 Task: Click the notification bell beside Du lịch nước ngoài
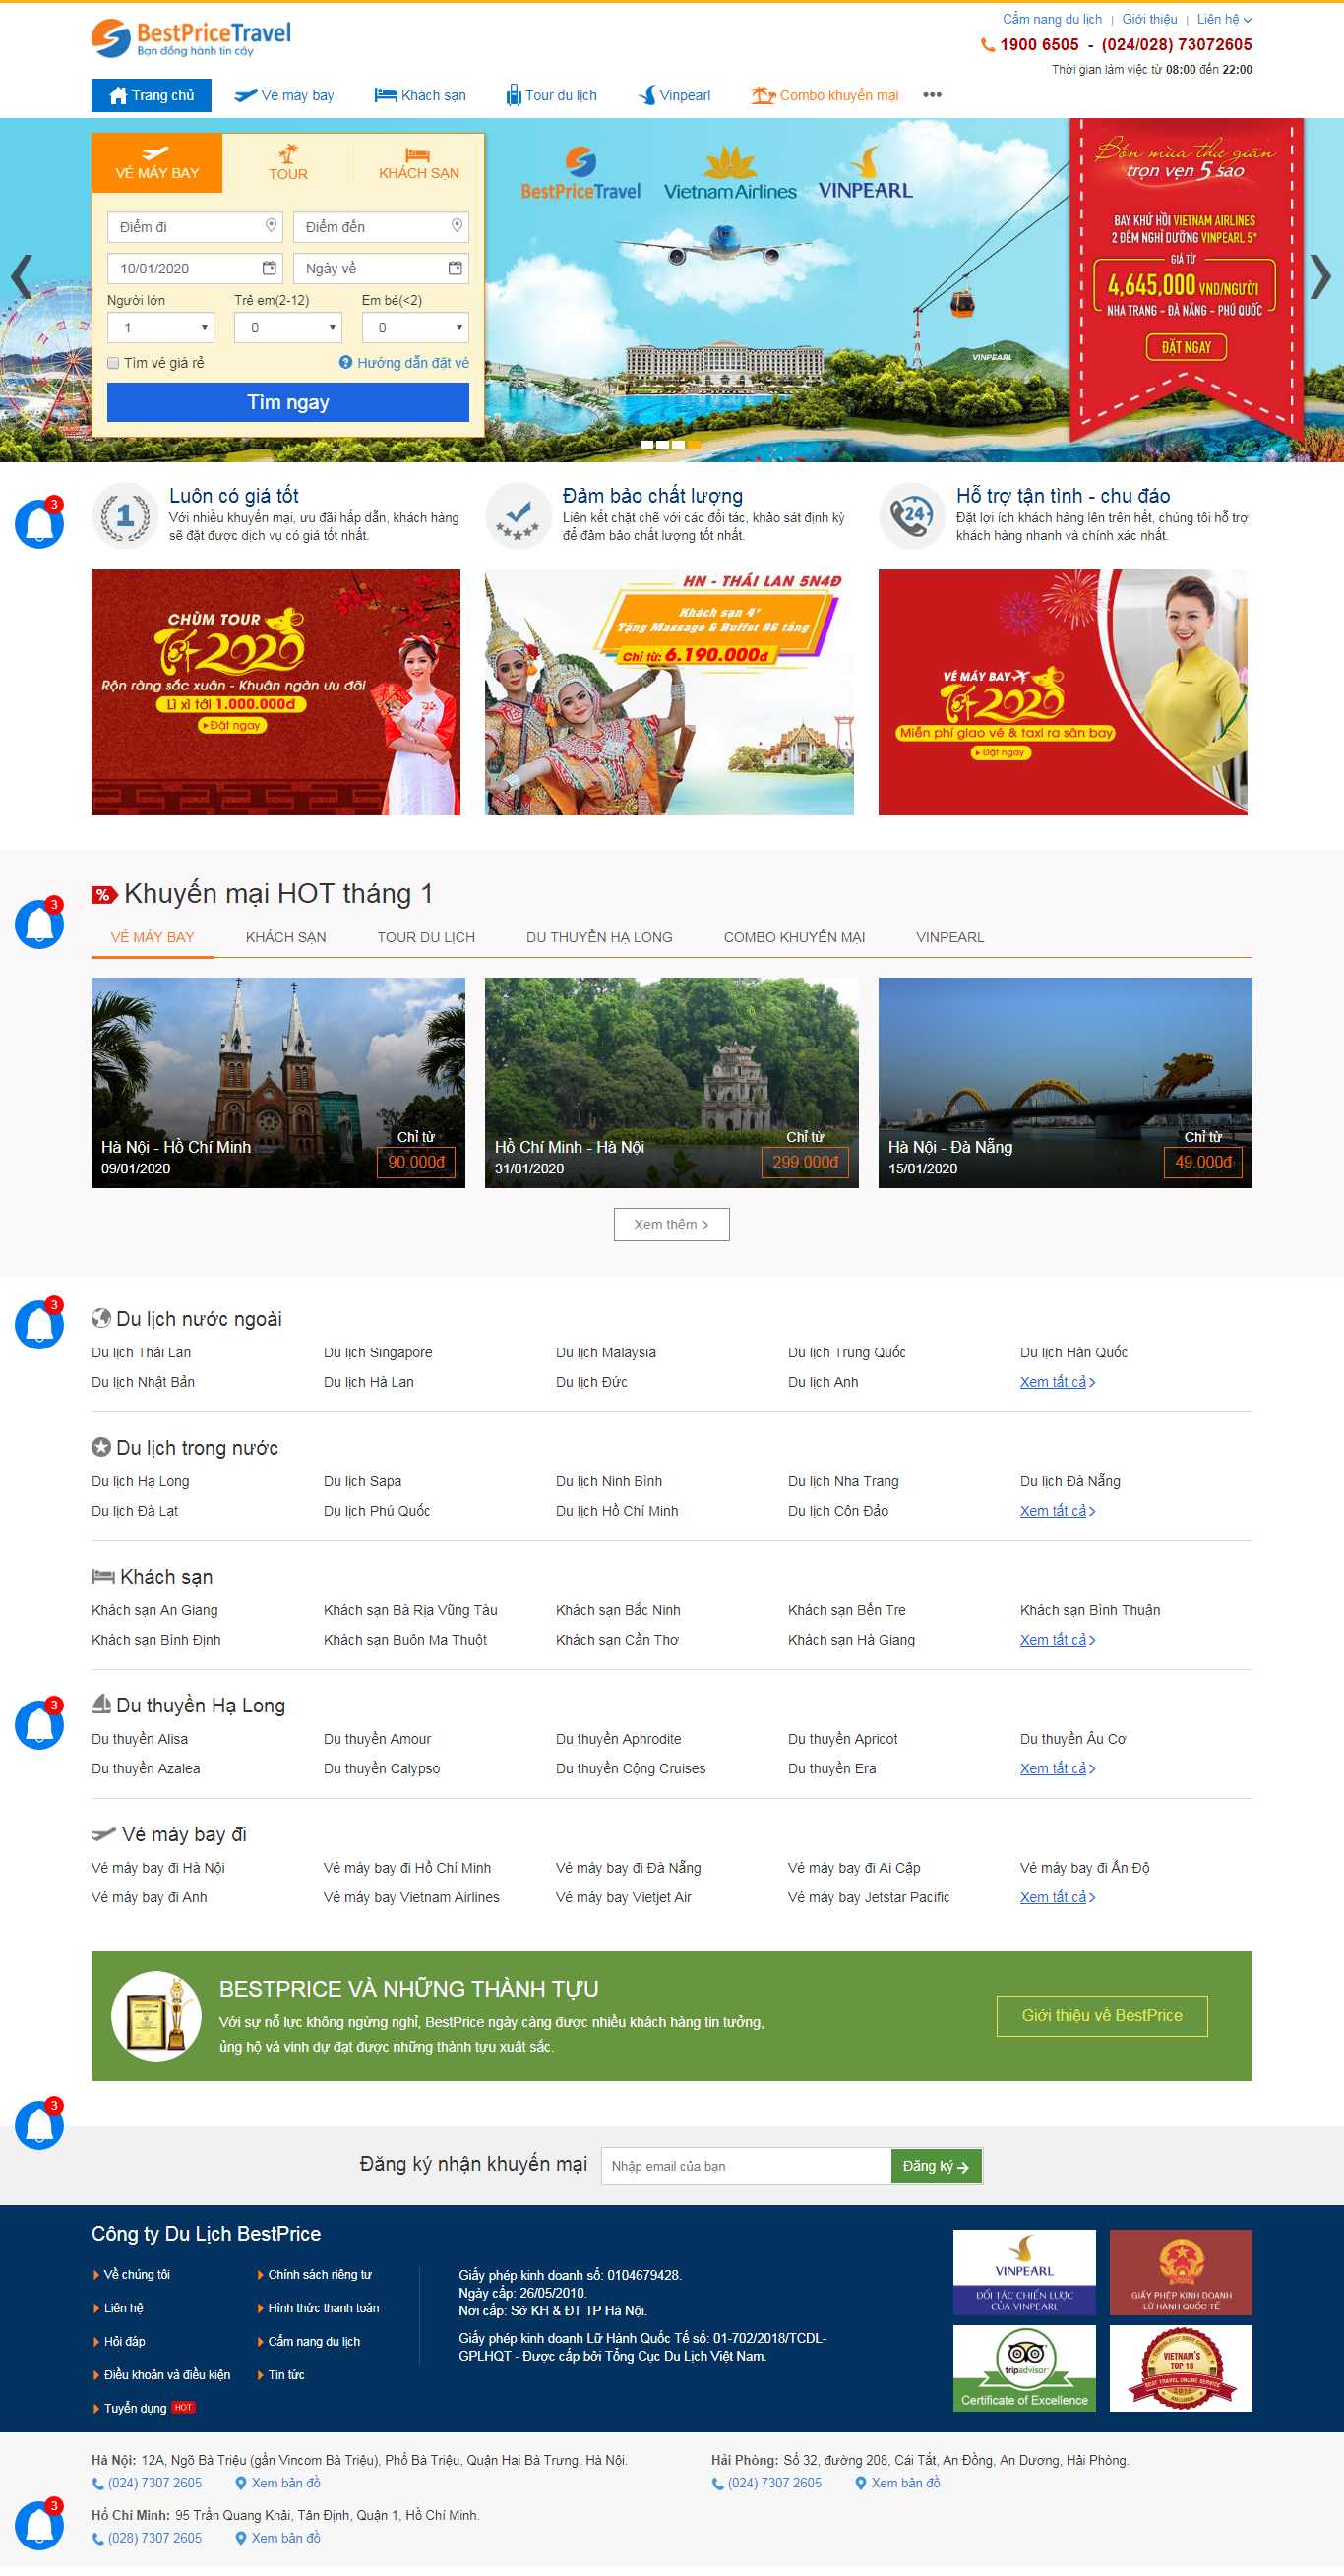point(39,1323)
